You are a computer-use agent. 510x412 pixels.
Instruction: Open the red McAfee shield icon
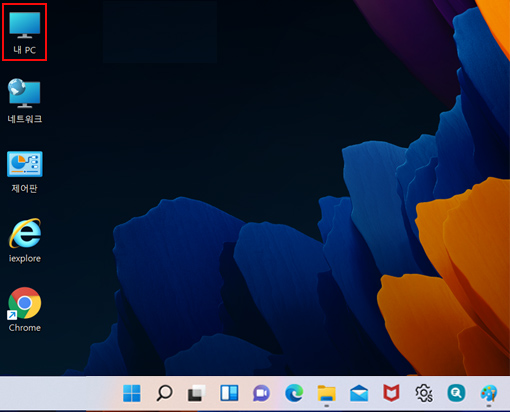tap(391, 393)
